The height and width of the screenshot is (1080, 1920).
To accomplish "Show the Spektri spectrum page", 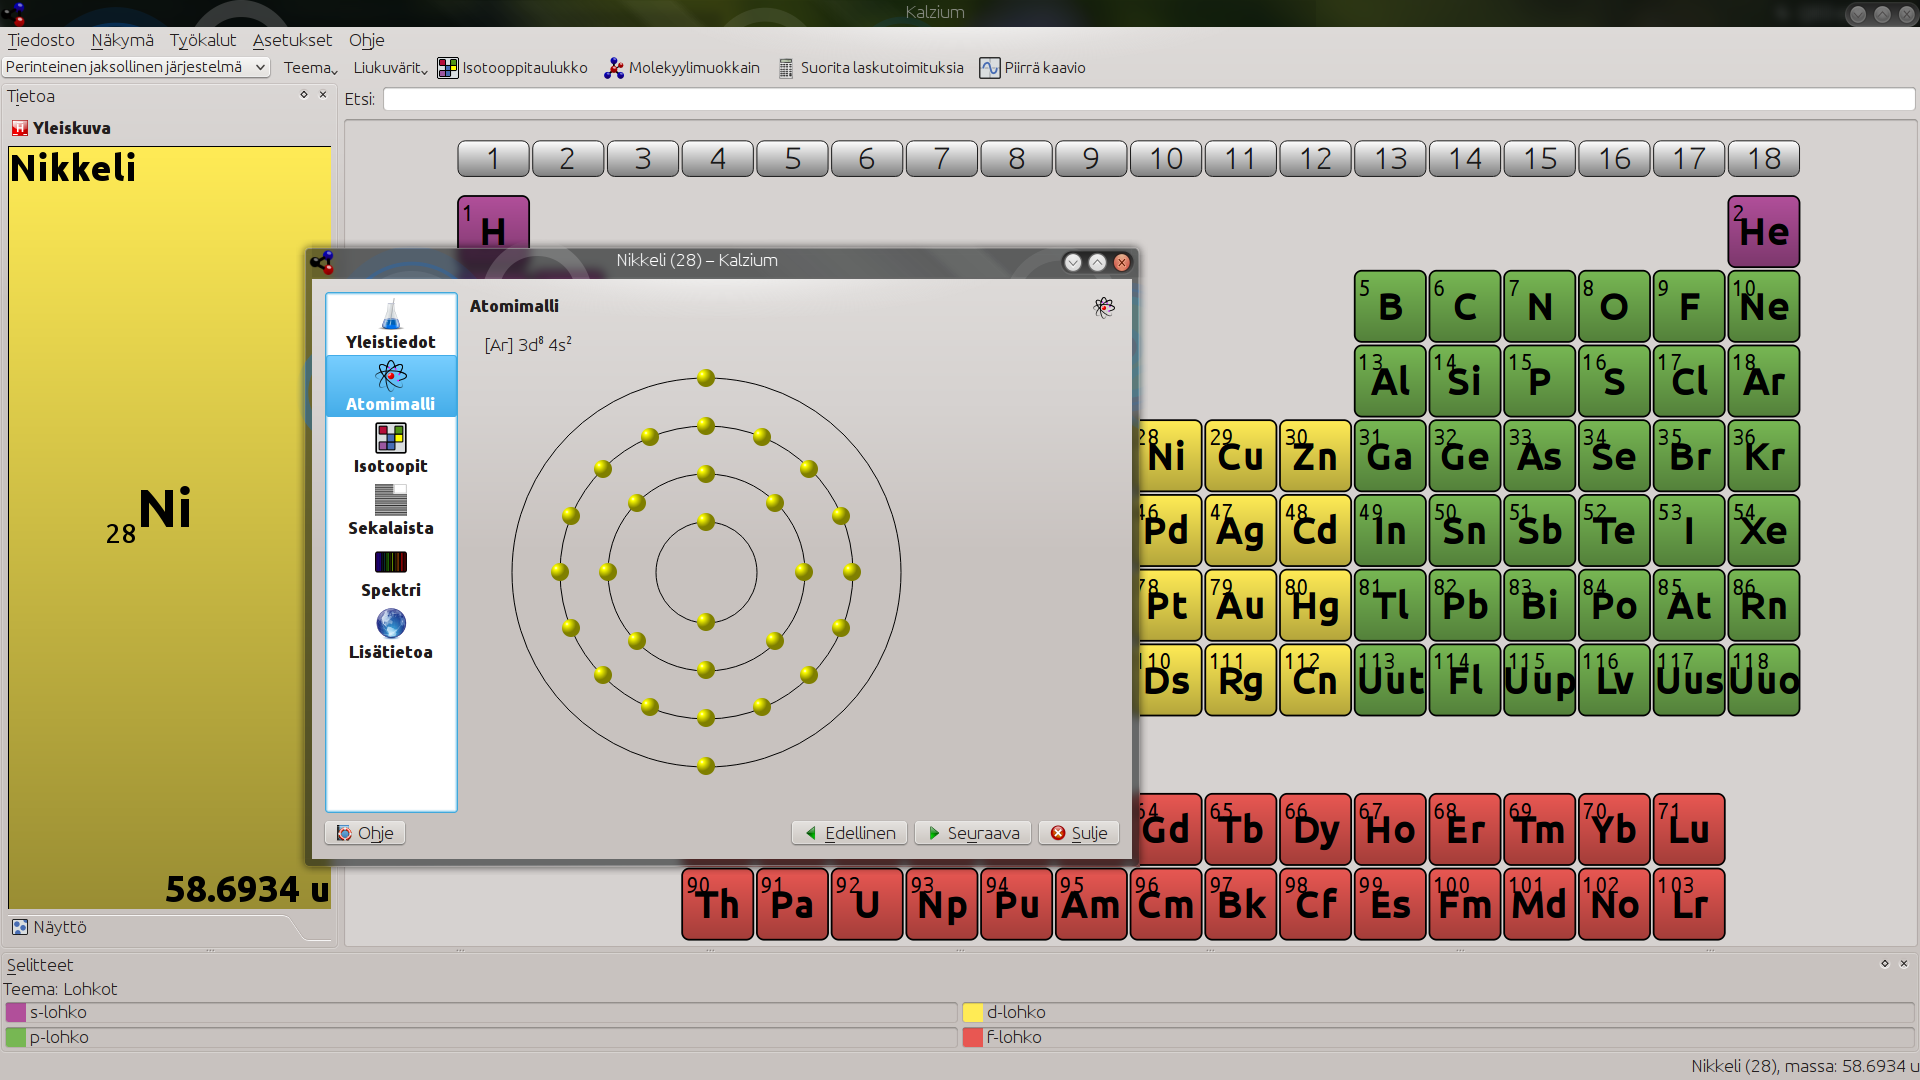I will (391, 572).
